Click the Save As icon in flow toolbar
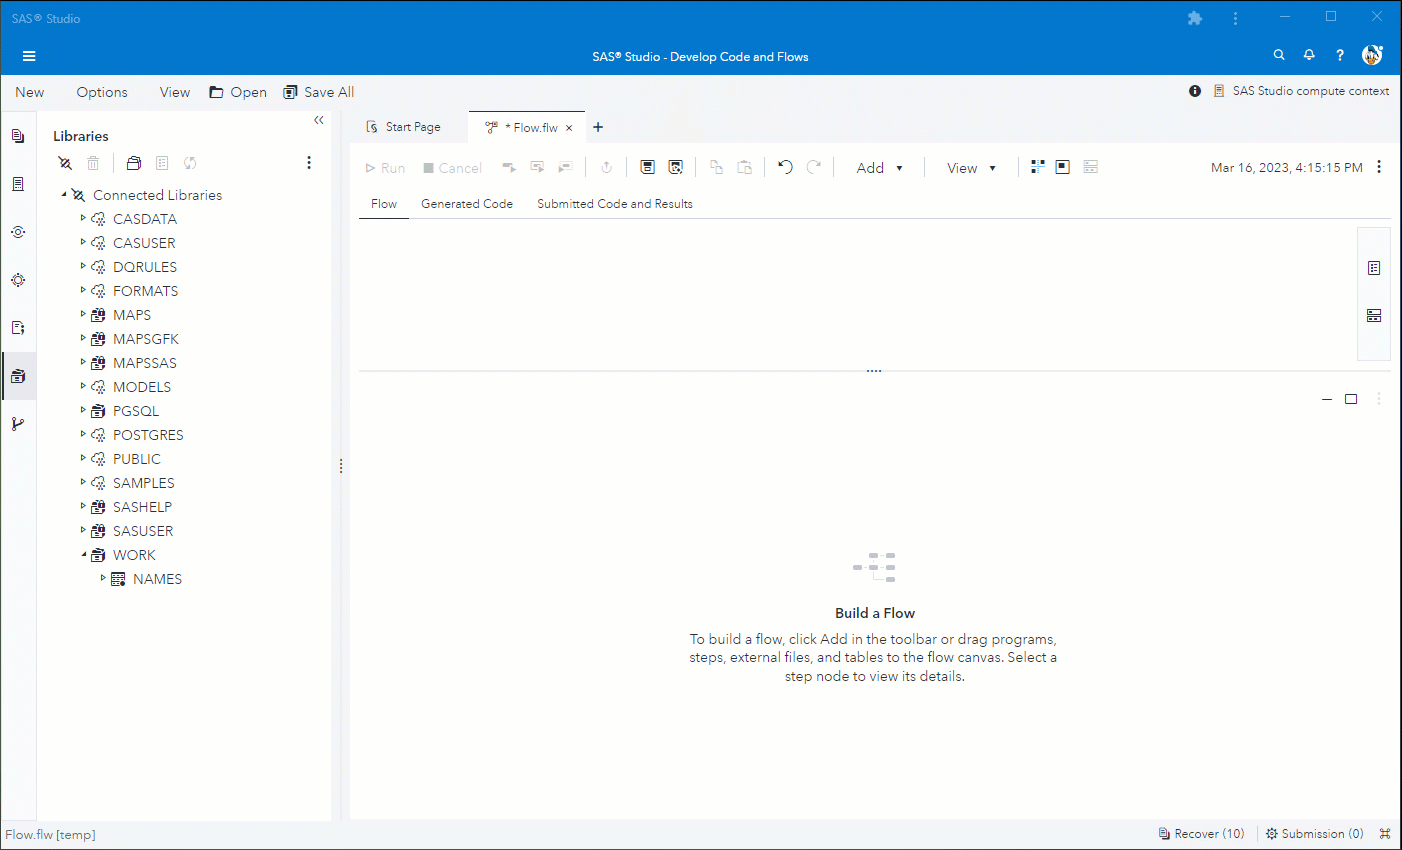The image size is (1402, 850). [676, 167]
